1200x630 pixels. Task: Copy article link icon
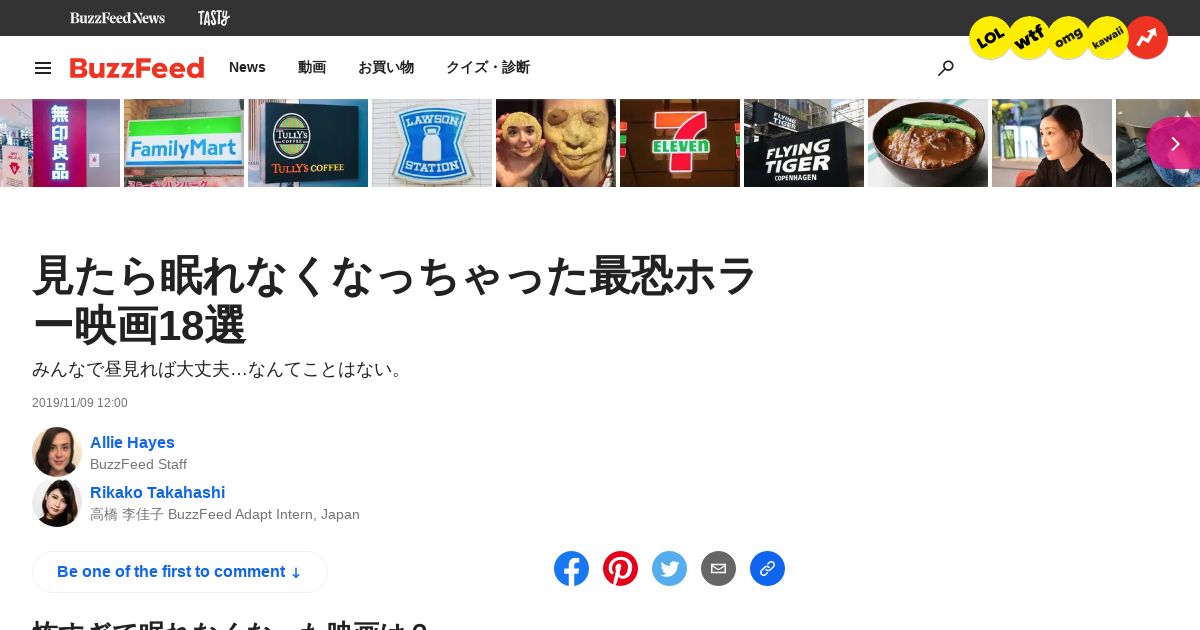[767, 569]
